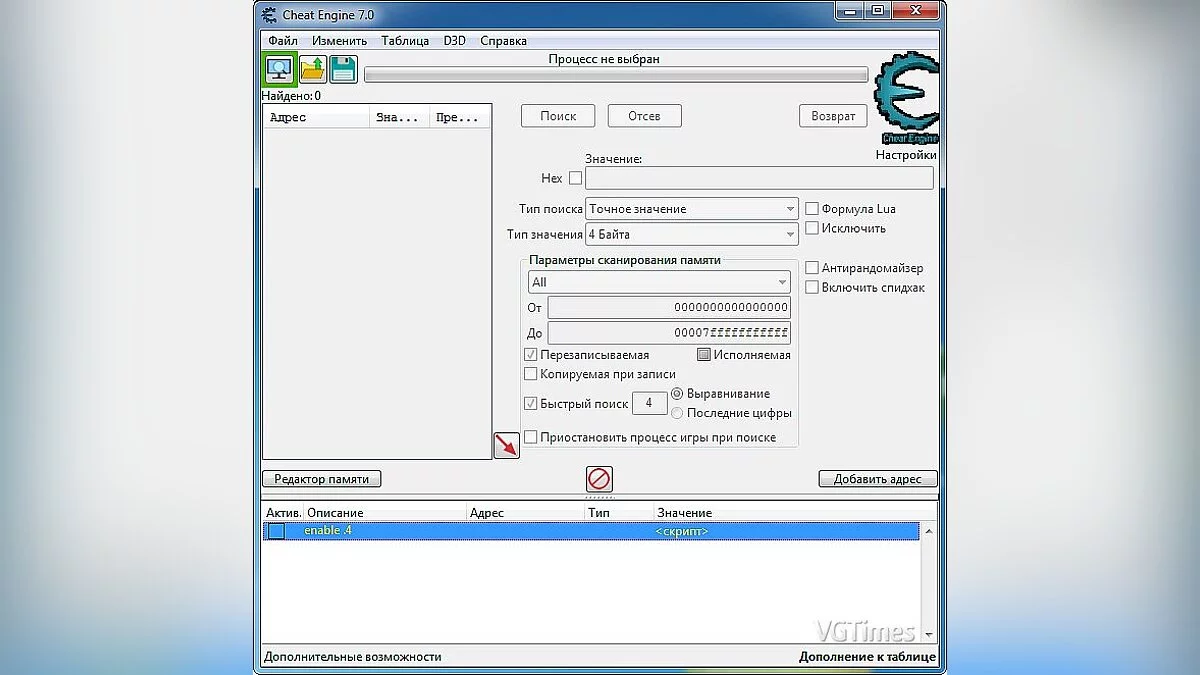1200x675 pixels.
Task: Click the red arrow icon below scan results
Action: tap(507, 444)
